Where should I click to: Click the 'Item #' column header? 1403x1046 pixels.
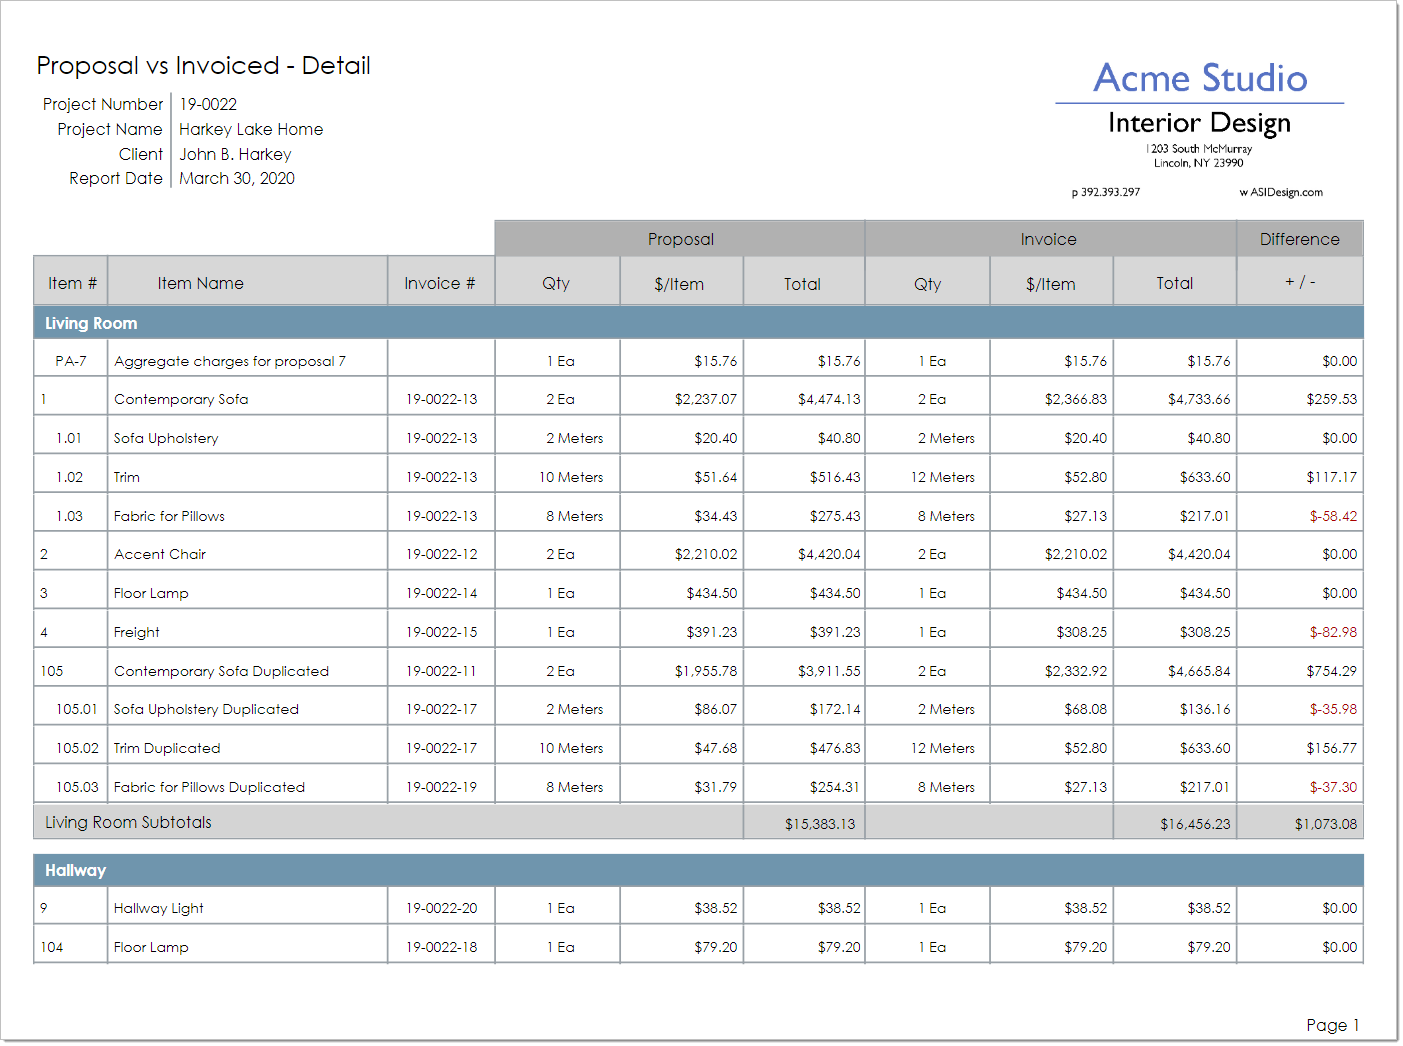[x=72, y=283]
